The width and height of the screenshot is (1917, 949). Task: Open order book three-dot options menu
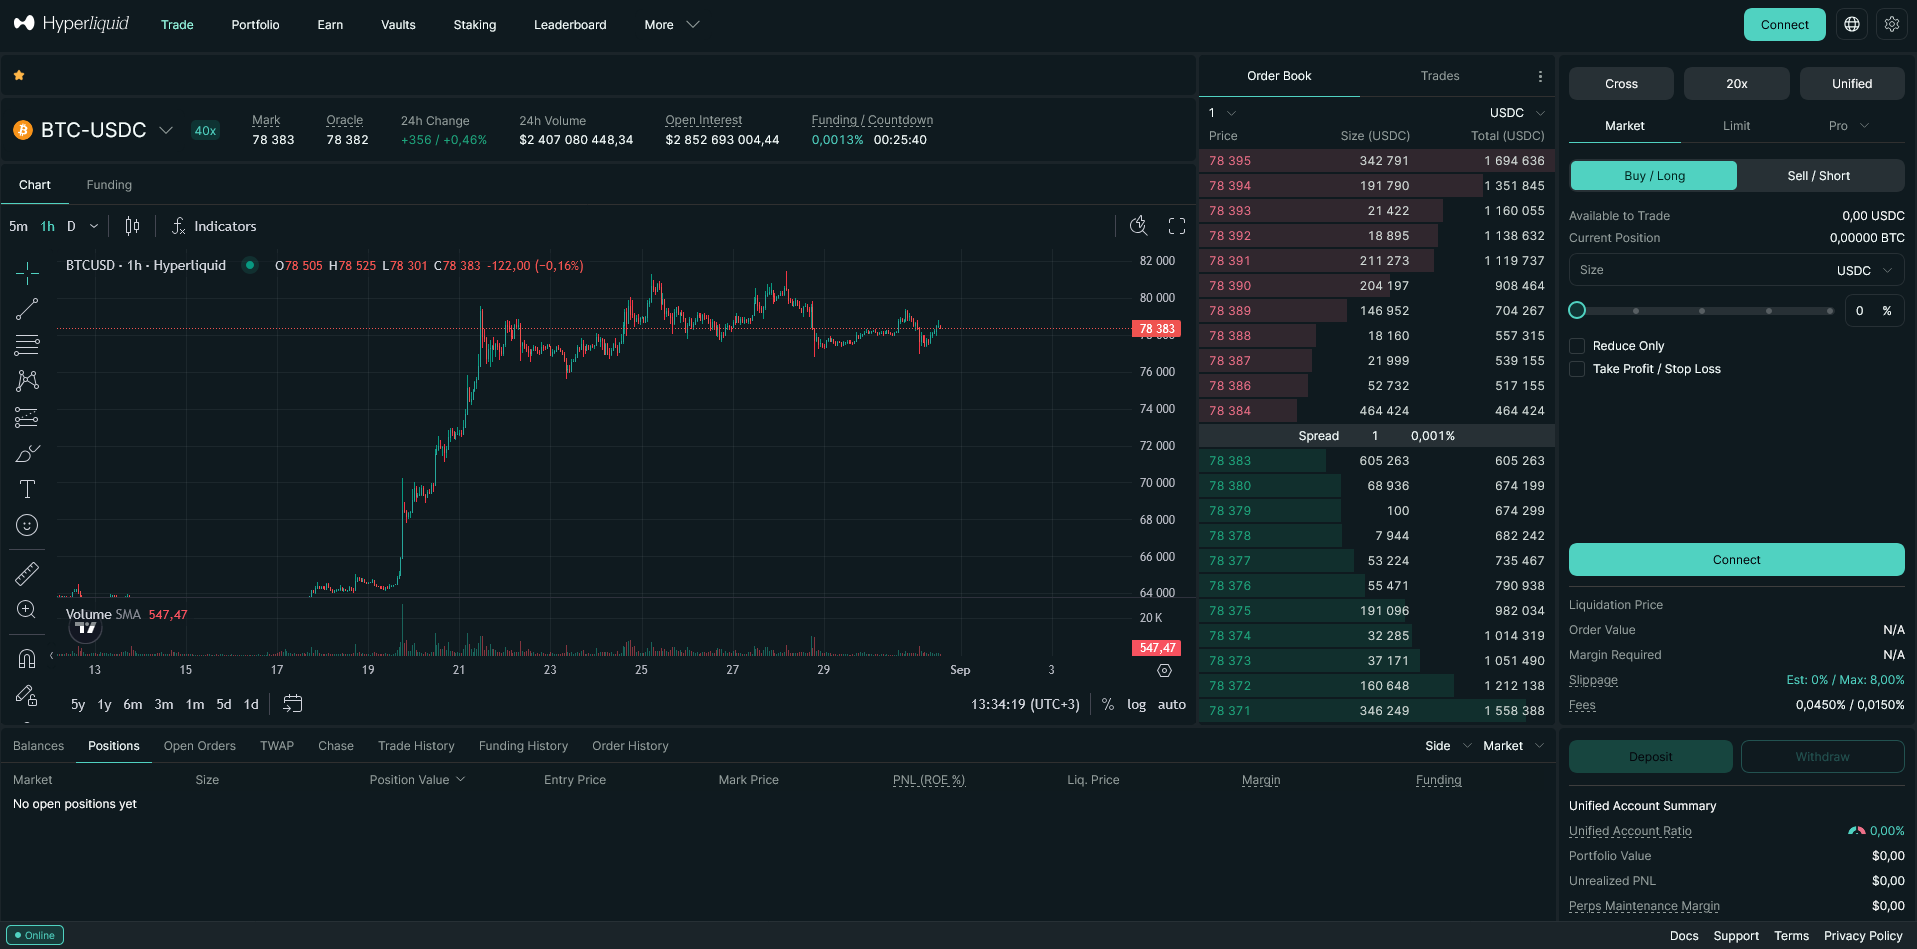(1540, 76)
